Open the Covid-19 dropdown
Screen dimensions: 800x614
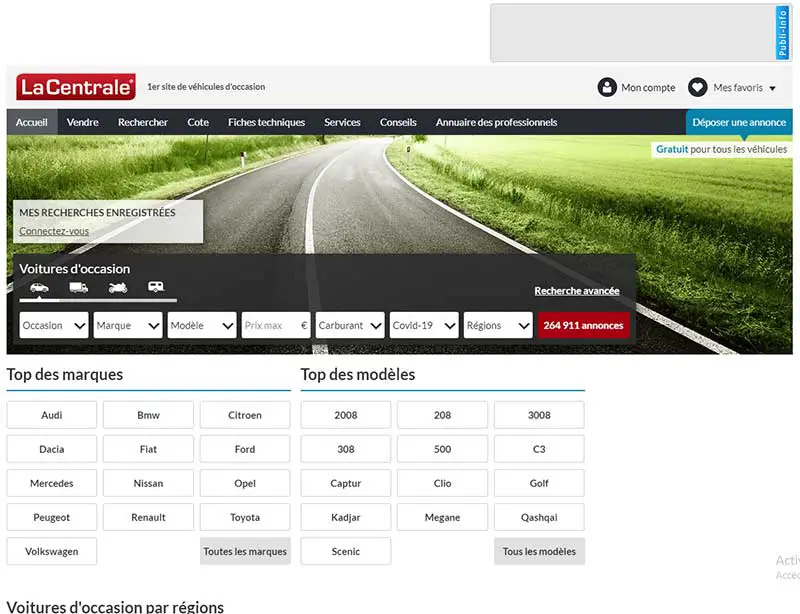[x=424, y=325]
